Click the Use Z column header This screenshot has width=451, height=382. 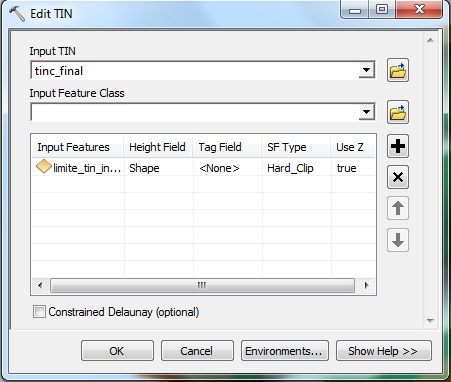coord(353,147)
